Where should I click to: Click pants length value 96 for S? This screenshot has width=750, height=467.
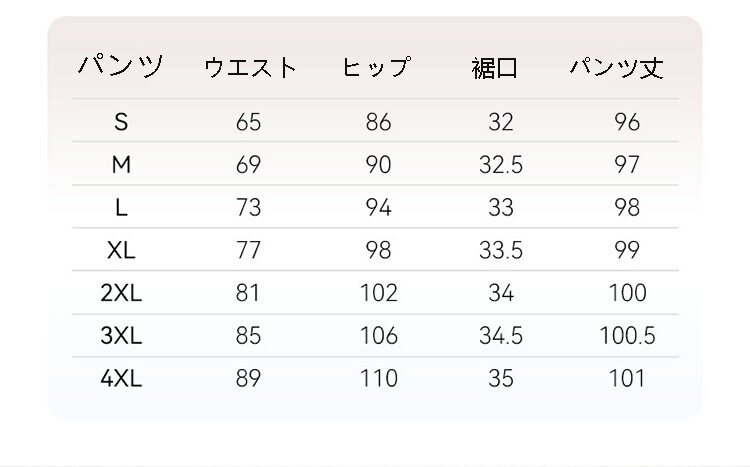point(627,122)
